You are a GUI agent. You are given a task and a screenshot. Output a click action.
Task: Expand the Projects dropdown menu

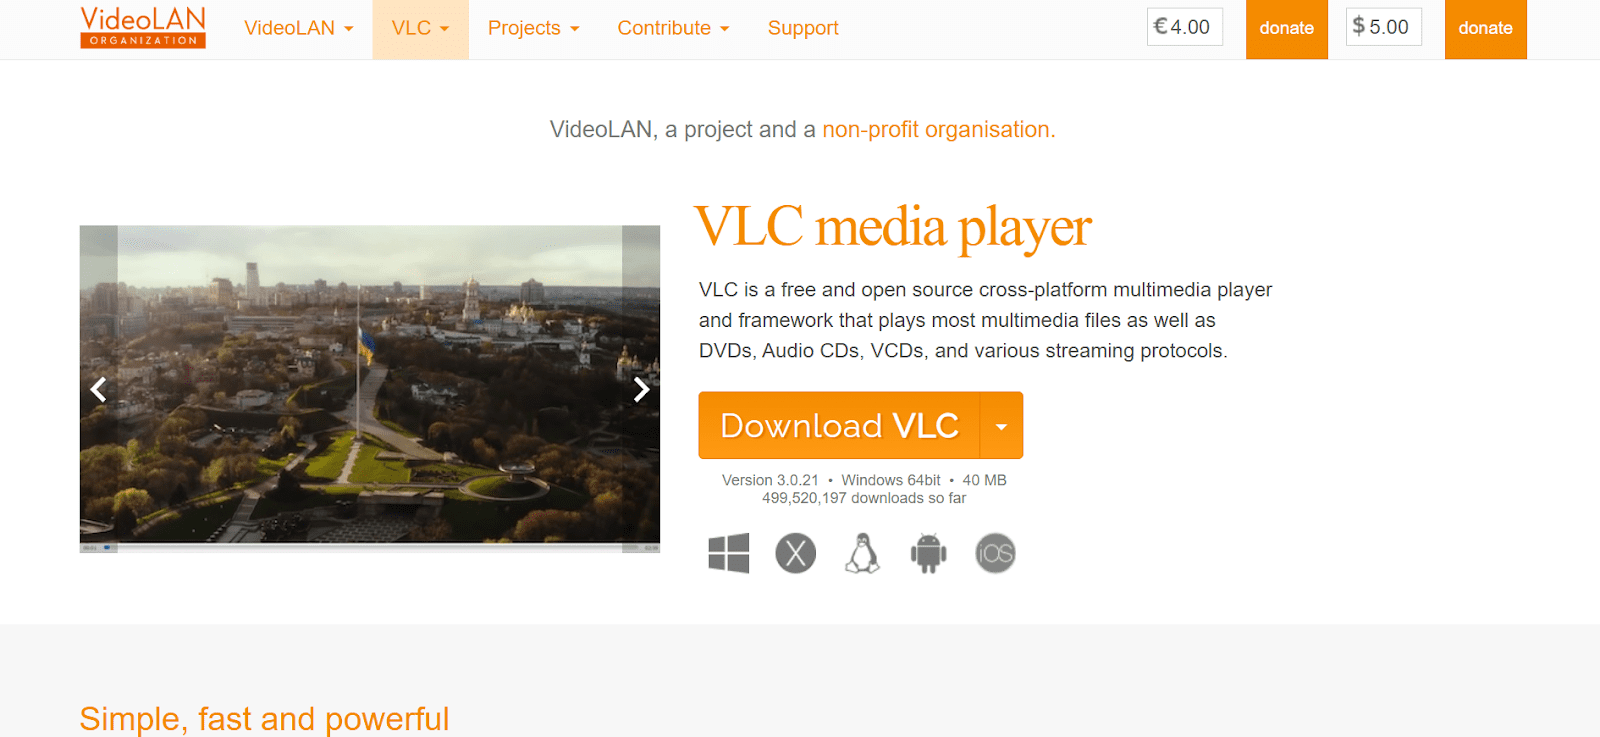pyautogui.click(x=533, y=28)
